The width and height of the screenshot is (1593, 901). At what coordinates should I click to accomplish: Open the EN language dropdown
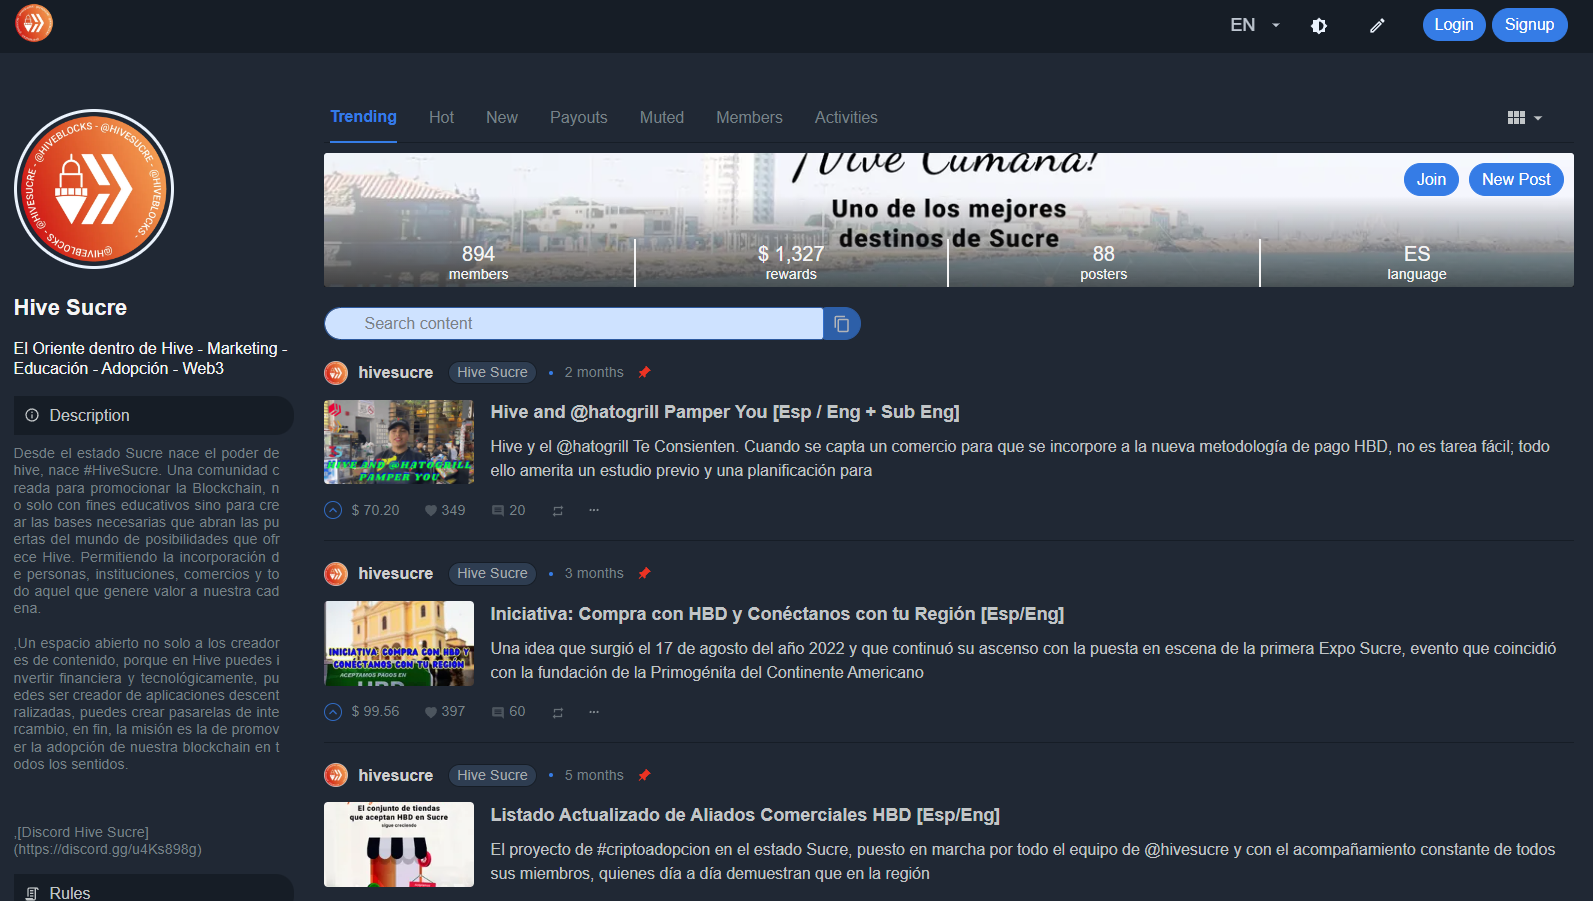point(1255,25)
